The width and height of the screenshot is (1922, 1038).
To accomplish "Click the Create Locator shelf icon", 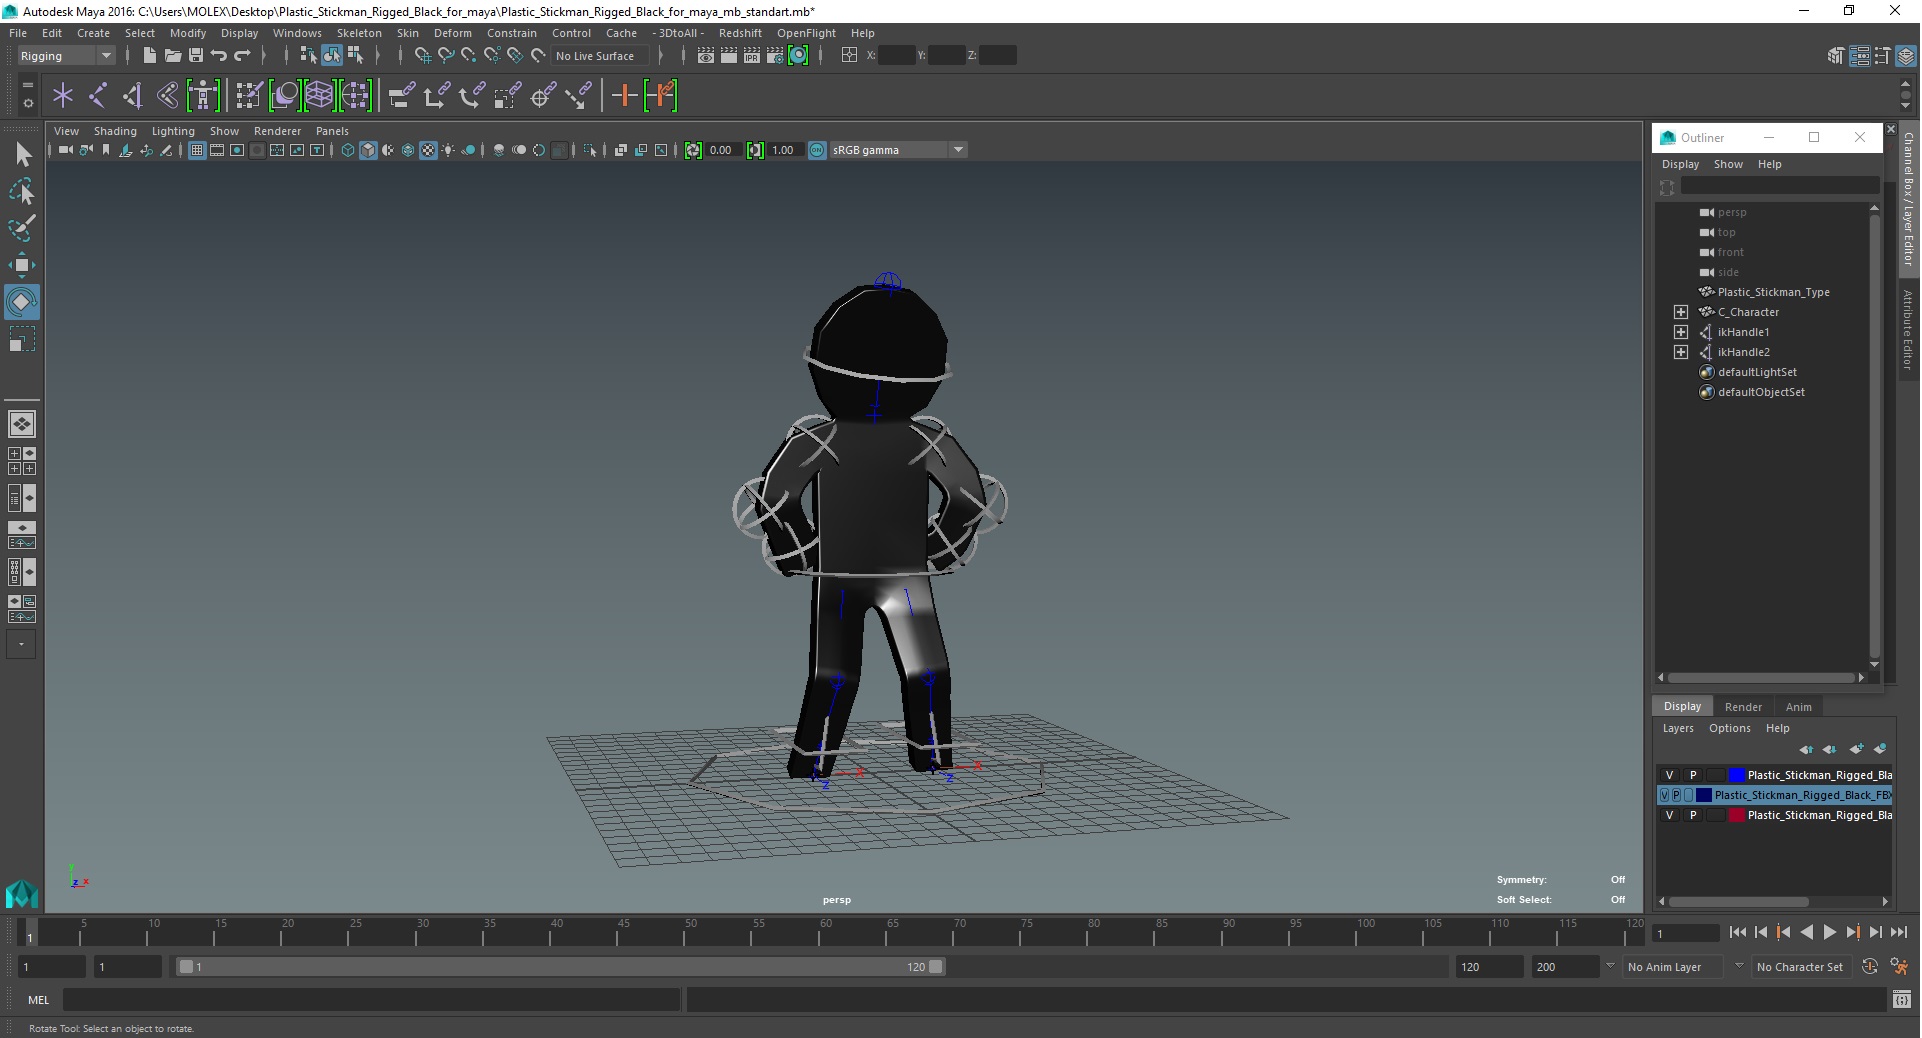I will point(63,96).
